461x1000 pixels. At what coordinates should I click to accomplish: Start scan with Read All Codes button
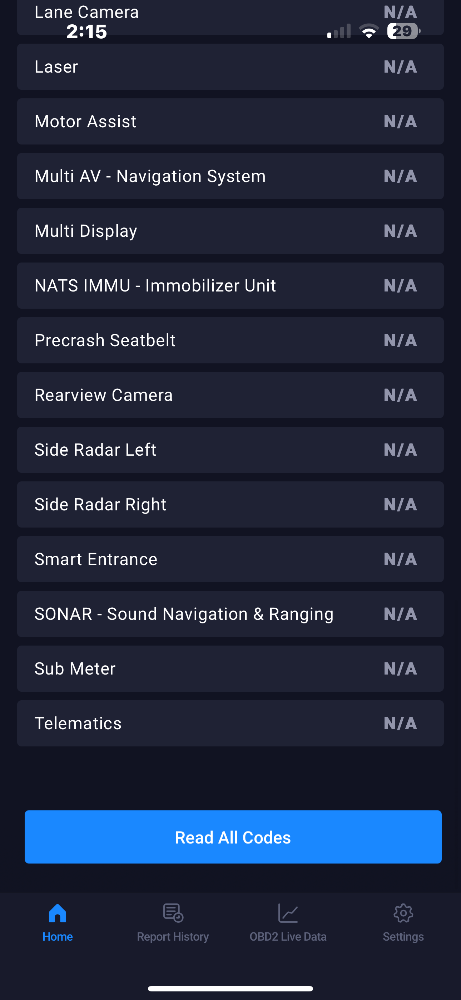(x=233, y=837)
